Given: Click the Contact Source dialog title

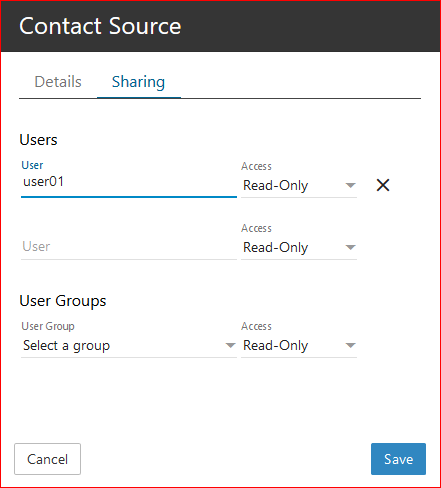Looking at the screenshot, I should [x=100, y=26].
